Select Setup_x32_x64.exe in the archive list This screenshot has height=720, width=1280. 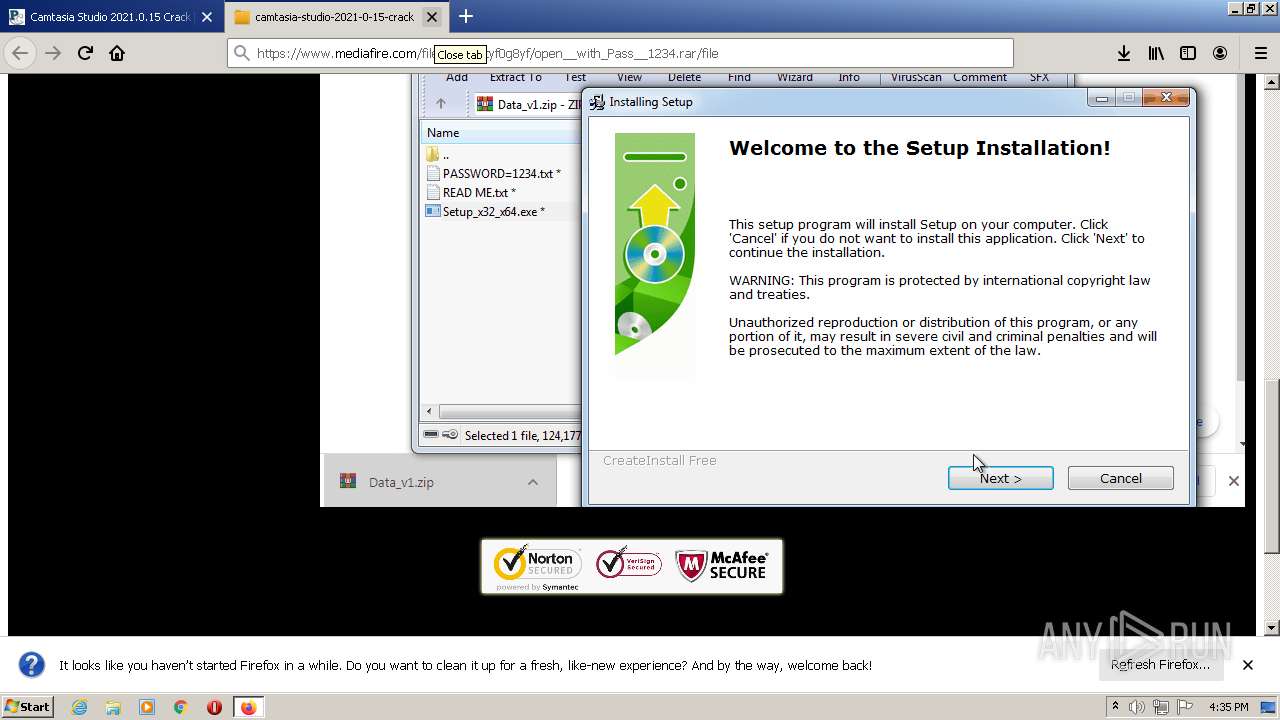485,211
